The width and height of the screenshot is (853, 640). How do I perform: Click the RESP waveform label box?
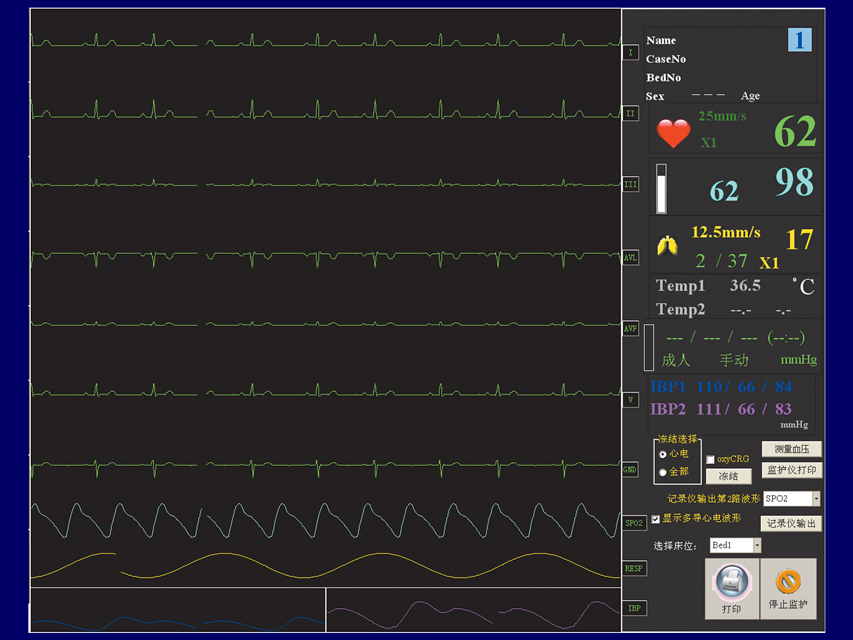point(634,568)
